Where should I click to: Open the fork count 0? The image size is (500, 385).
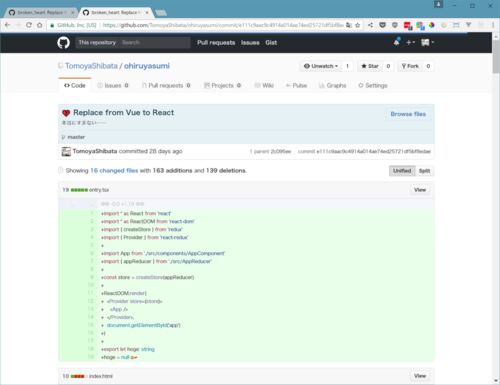(428, 66)
